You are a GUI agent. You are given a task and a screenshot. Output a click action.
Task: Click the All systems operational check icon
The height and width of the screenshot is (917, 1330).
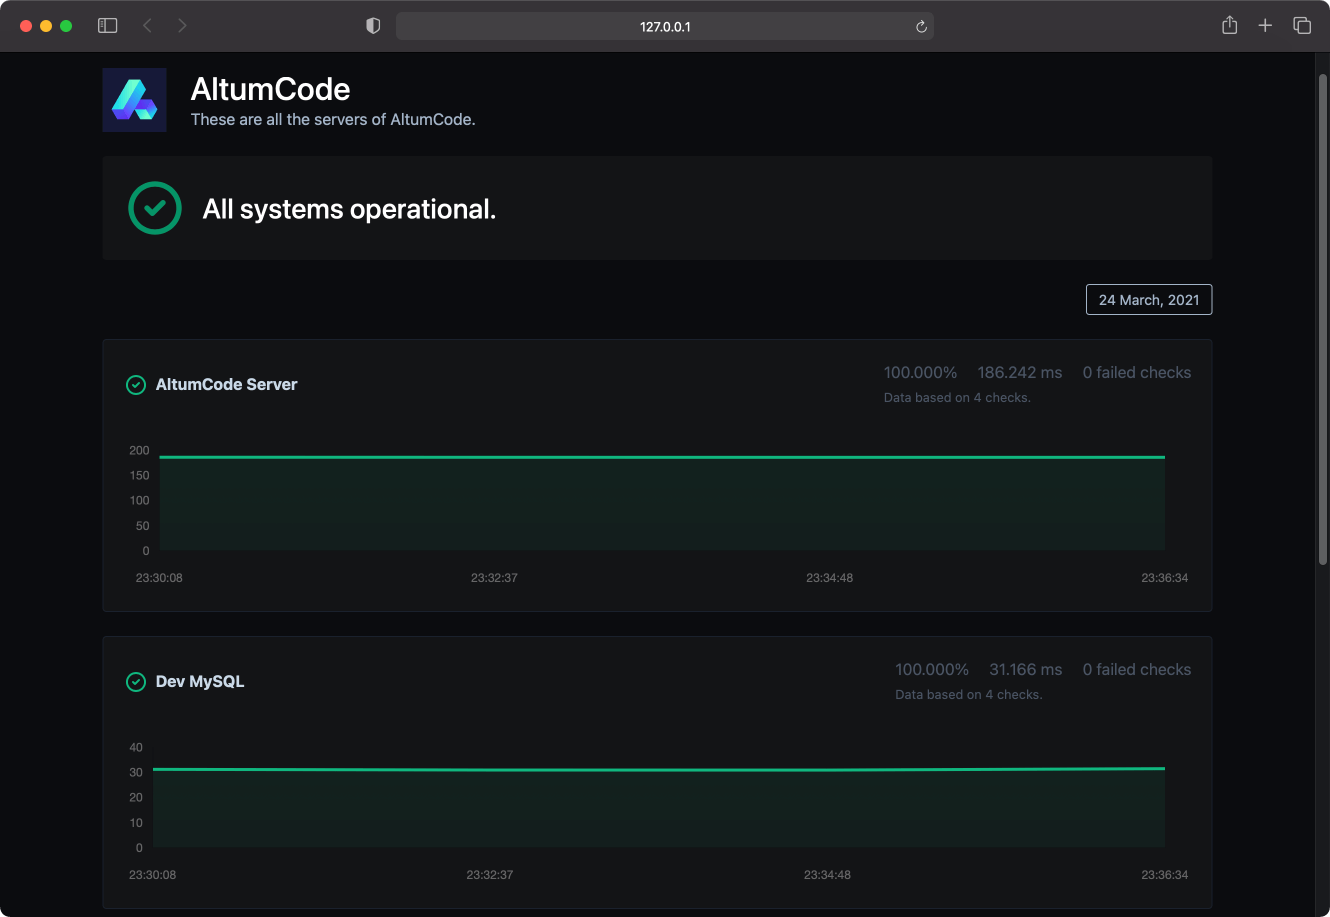tap(155, 208)
